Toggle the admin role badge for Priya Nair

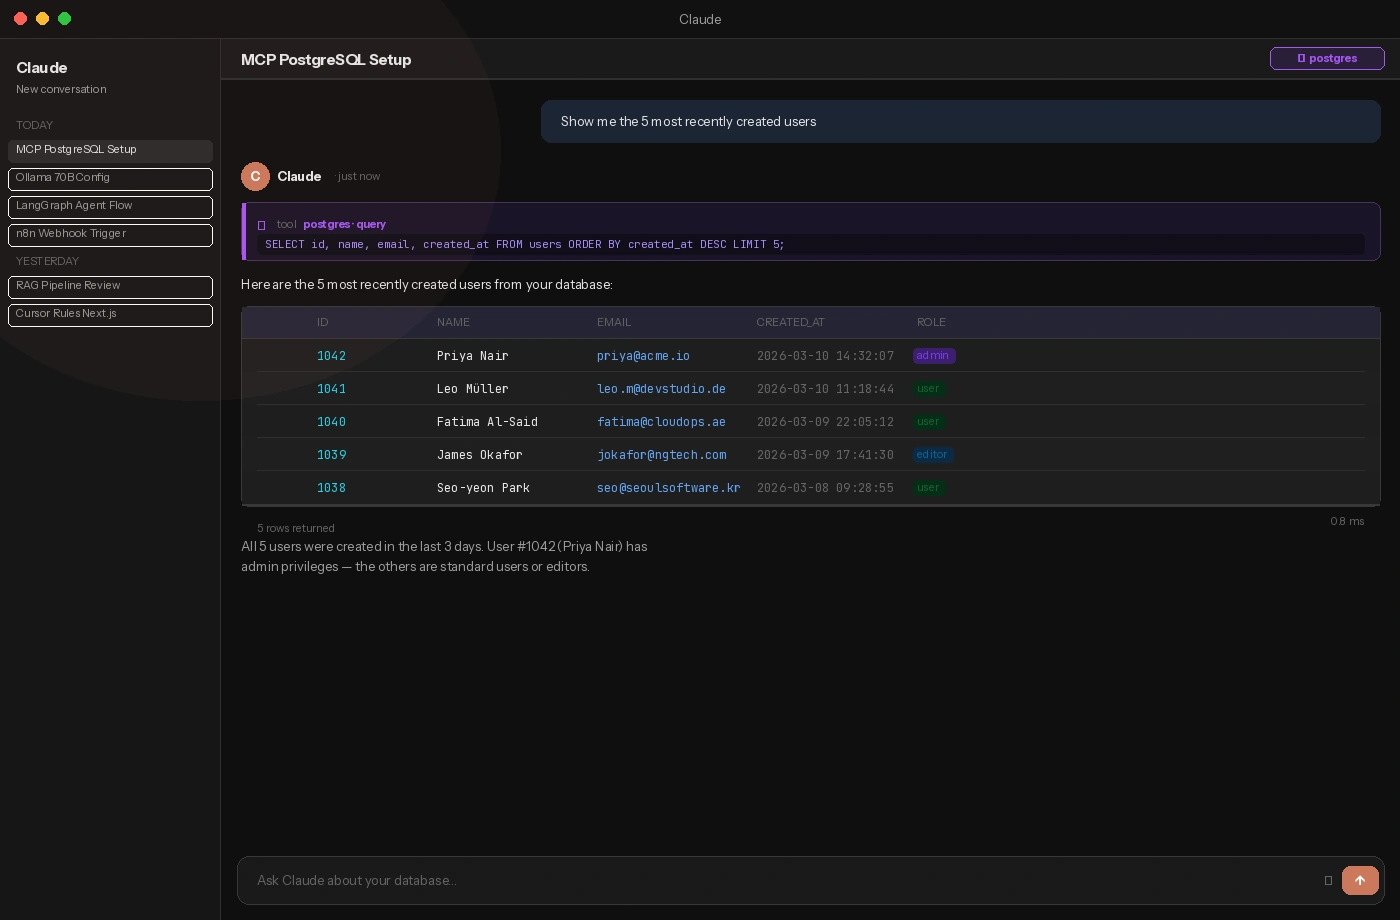[933, 356]
